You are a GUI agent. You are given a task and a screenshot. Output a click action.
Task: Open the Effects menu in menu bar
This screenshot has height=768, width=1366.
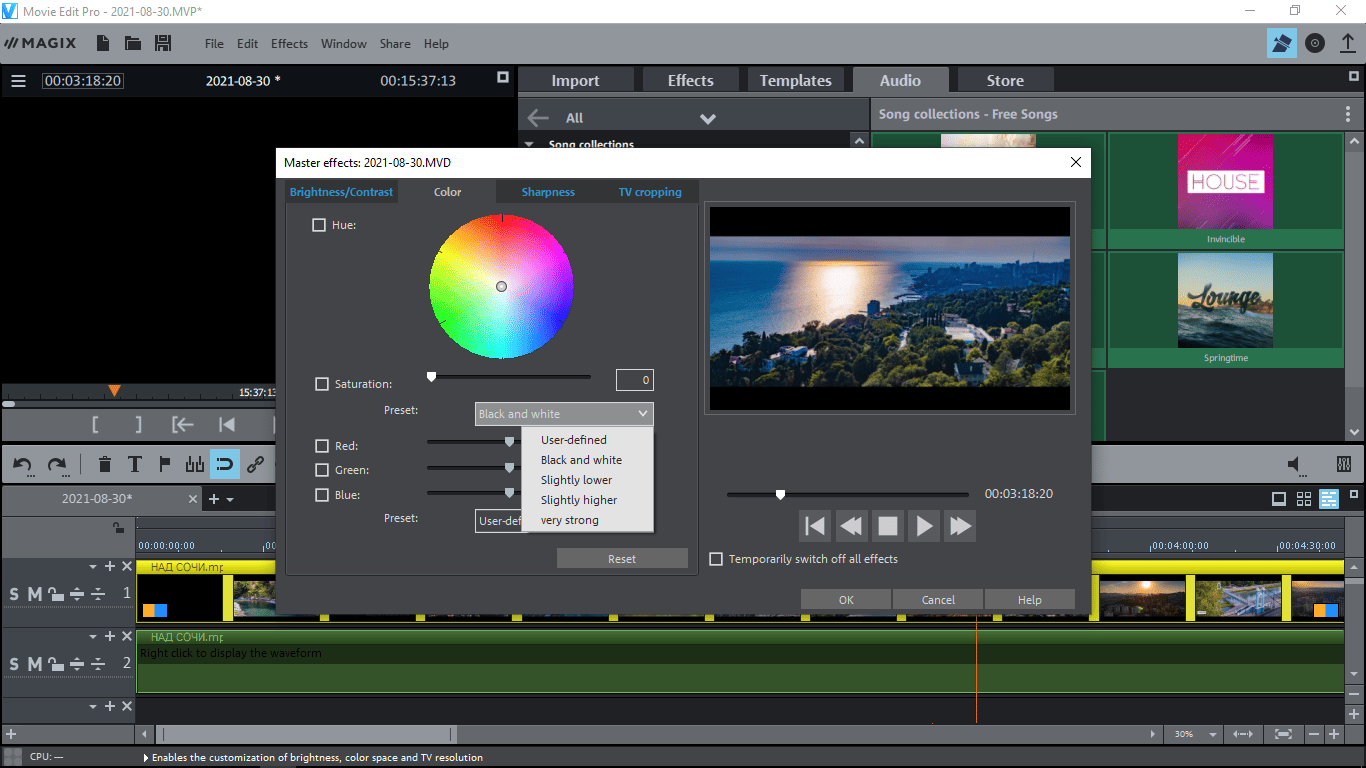click(289, 44)
